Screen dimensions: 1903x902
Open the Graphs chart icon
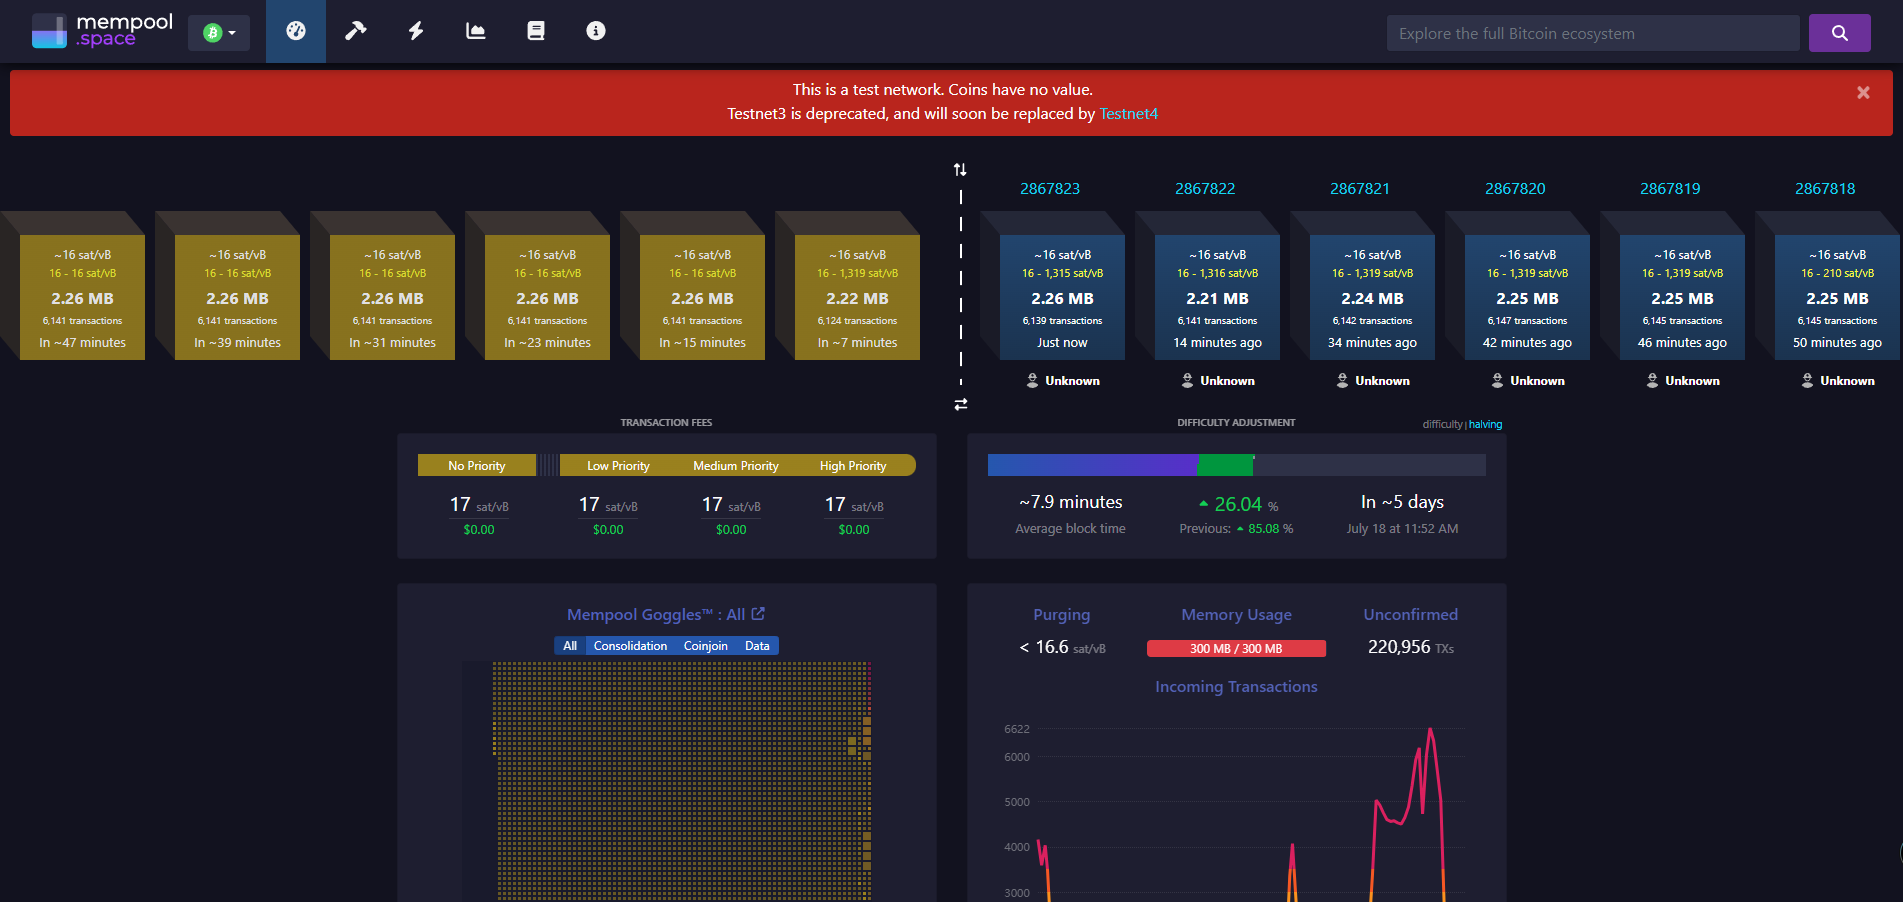pos(476,31)
